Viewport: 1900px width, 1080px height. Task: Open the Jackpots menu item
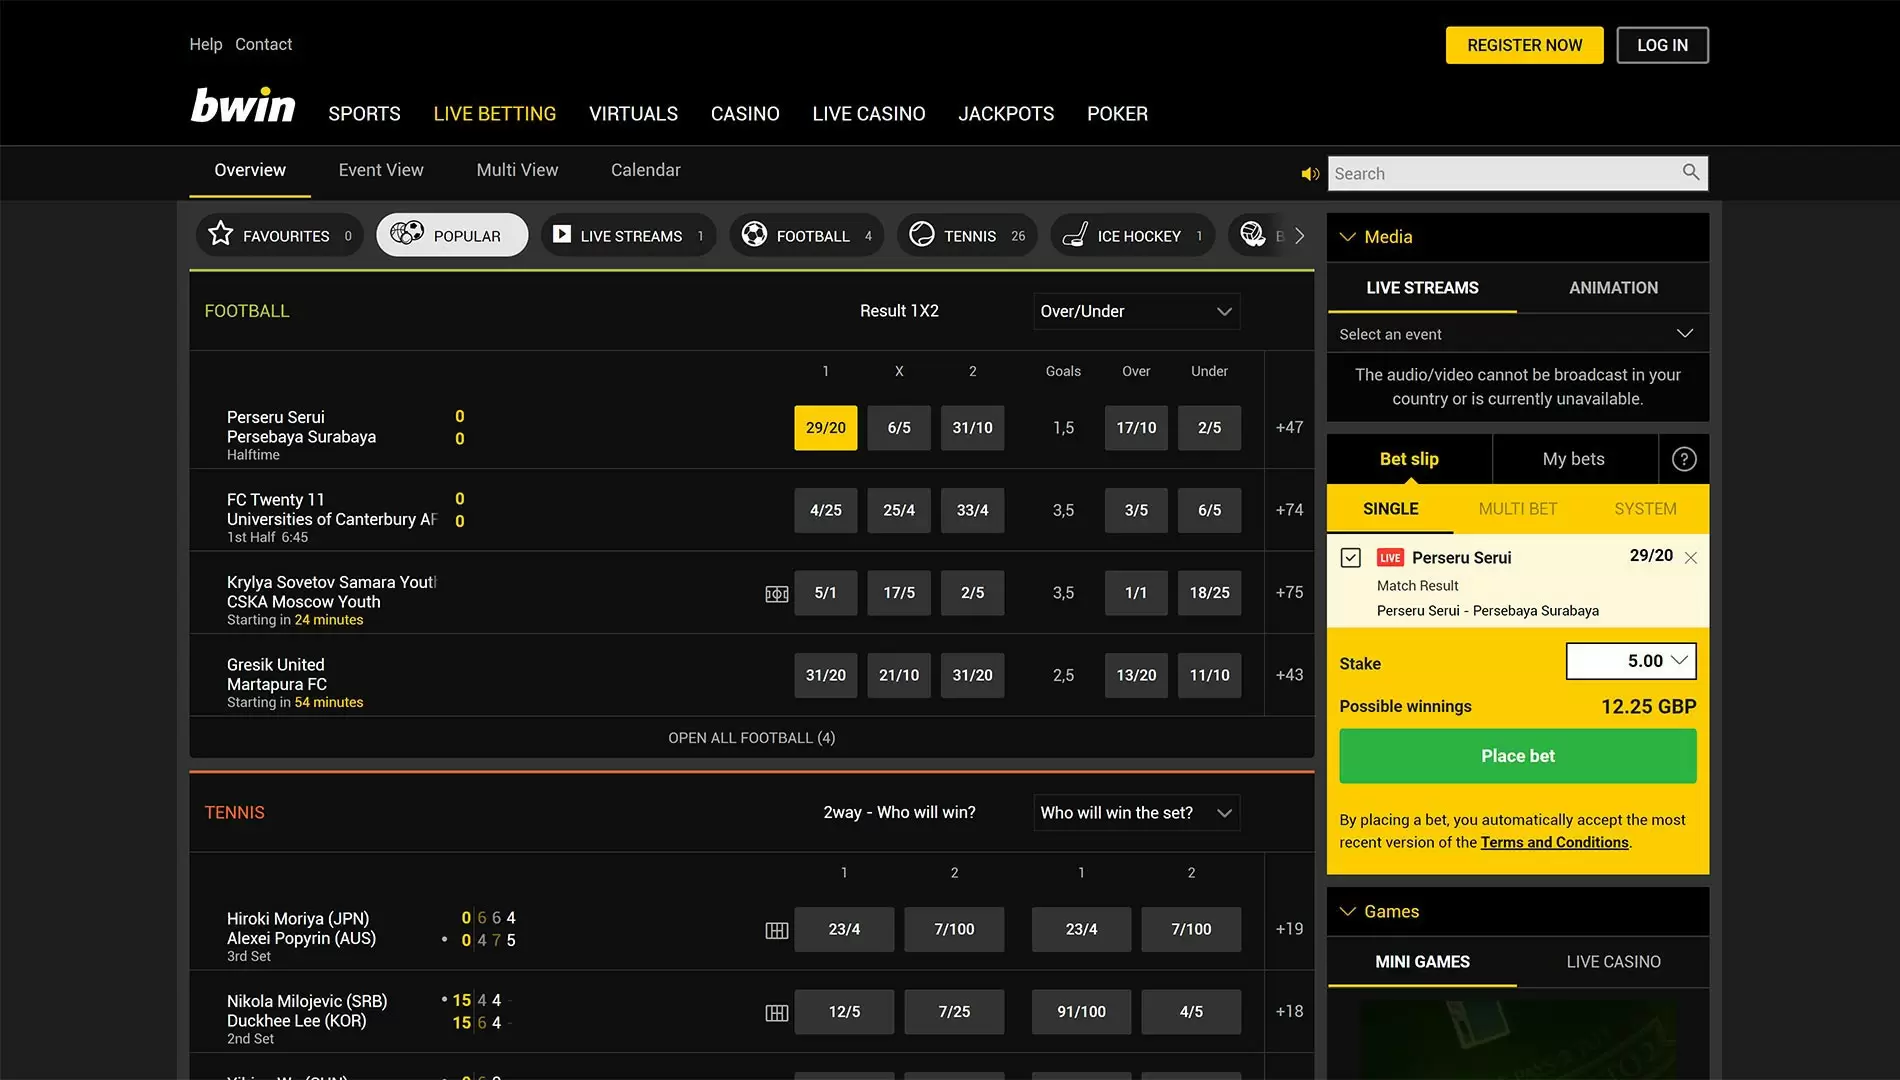coord(1006,114)
